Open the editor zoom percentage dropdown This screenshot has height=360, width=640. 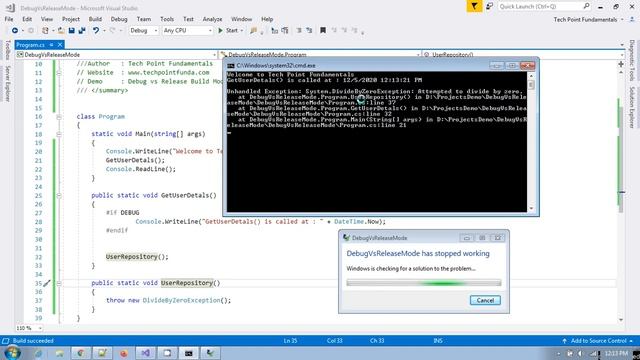point(29,328)
